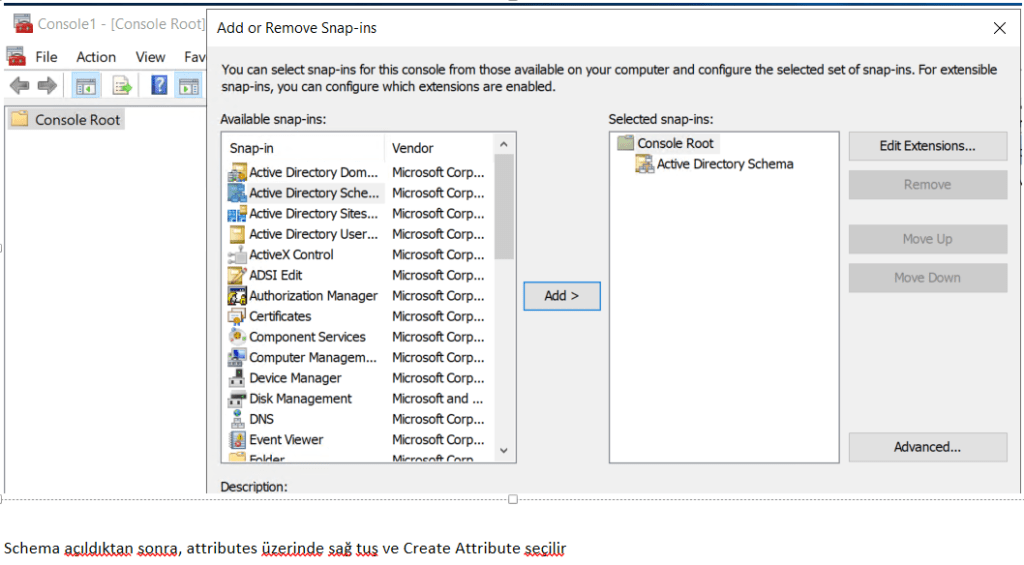Select the DNS snap-in entry
The image size is (1024, 565).
[261, 419]
